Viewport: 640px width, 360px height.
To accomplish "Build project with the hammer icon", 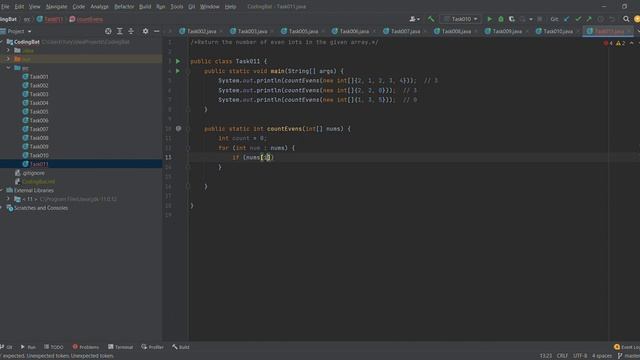I will pyautogui.click(x=431, y=19).
